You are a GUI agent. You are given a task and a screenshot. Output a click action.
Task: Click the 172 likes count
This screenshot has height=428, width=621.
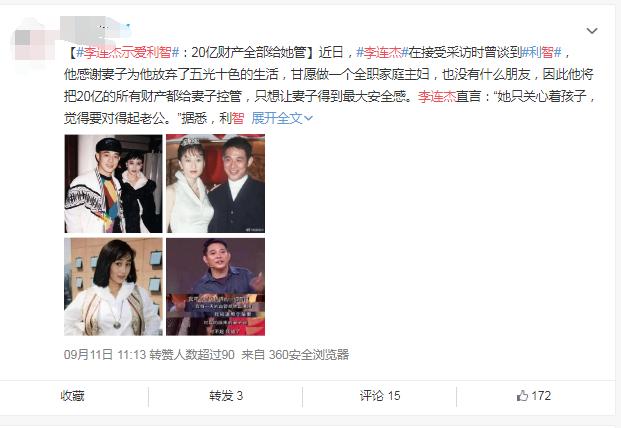coord(541,396)
